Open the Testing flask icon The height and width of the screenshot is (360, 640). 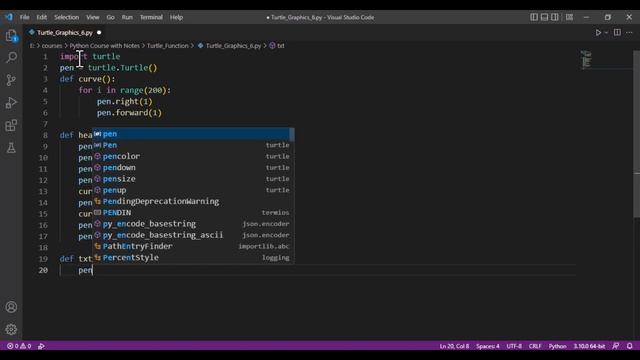click(11, 148)
